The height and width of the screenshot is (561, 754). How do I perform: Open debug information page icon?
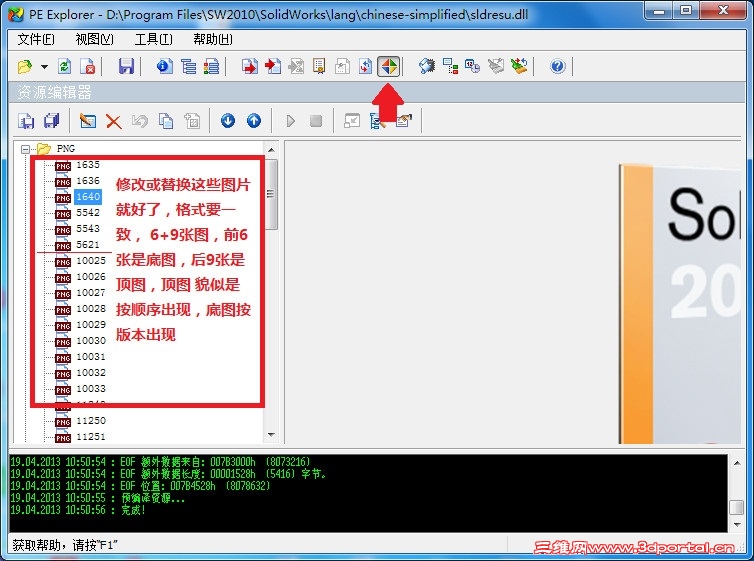342,66
